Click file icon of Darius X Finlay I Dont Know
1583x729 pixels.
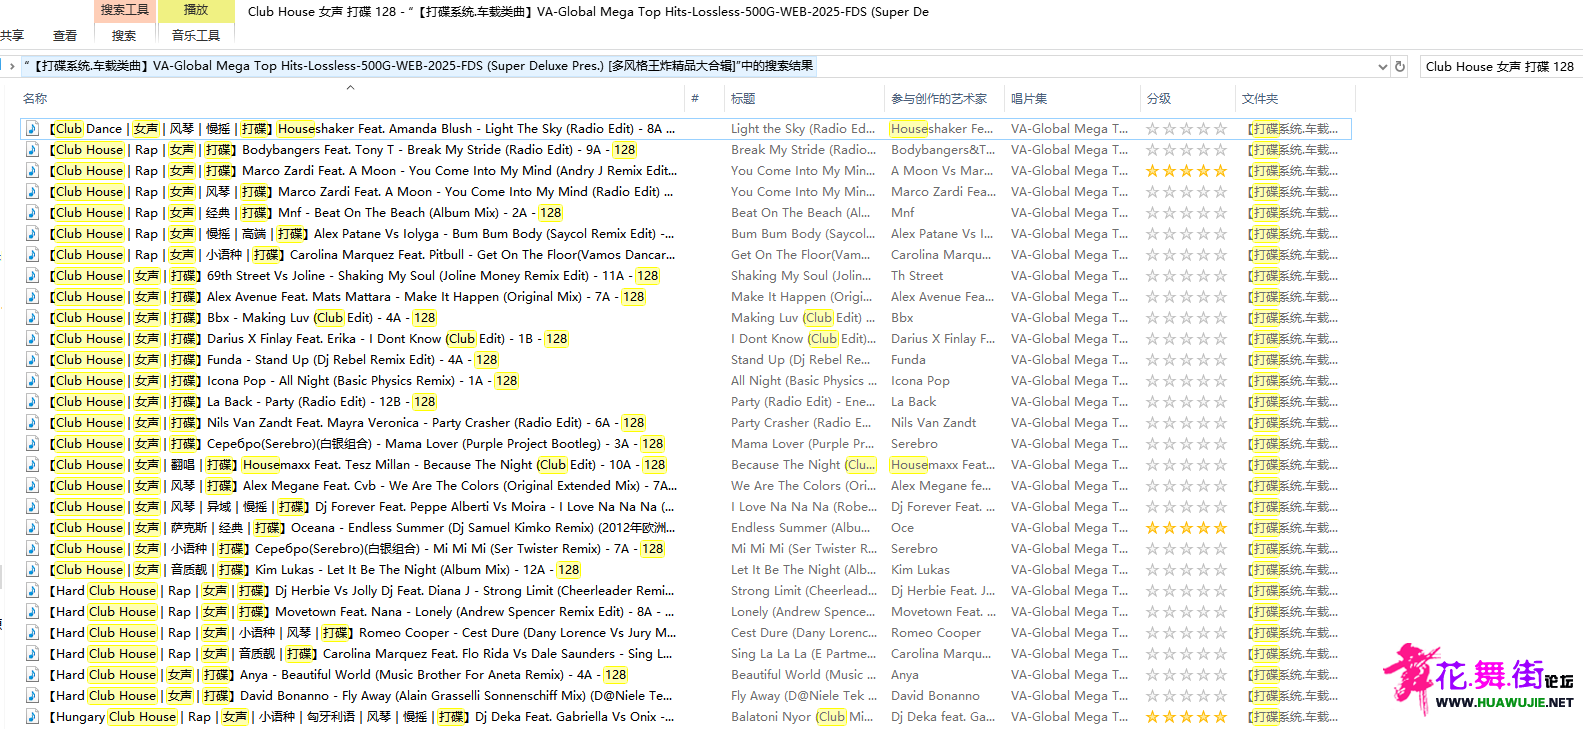coord(33,339)
